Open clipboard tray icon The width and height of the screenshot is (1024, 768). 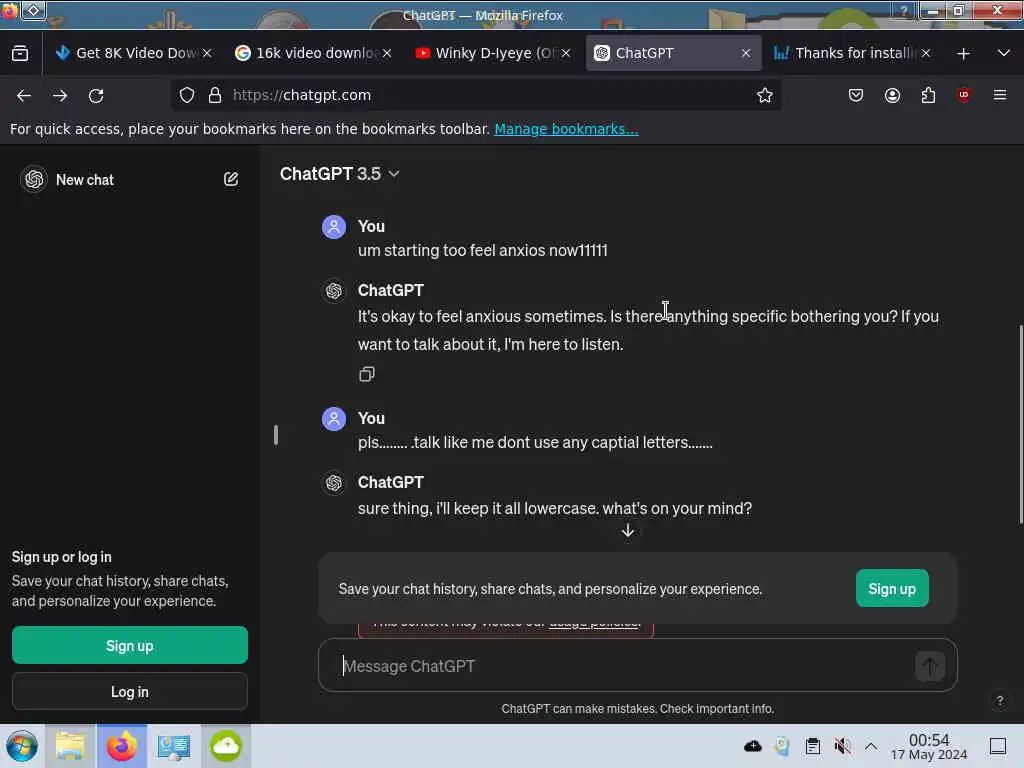coord(813,746)
